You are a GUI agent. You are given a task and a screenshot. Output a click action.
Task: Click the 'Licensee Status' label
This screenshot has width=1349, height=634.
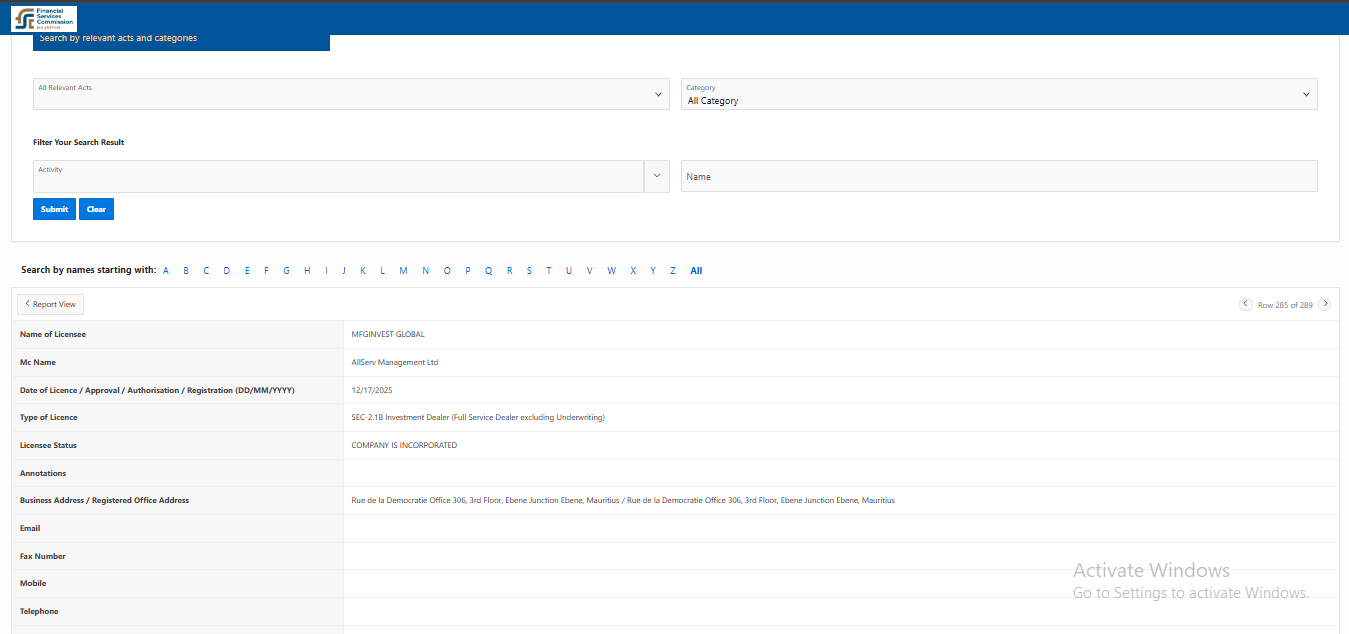pos(48,445)
